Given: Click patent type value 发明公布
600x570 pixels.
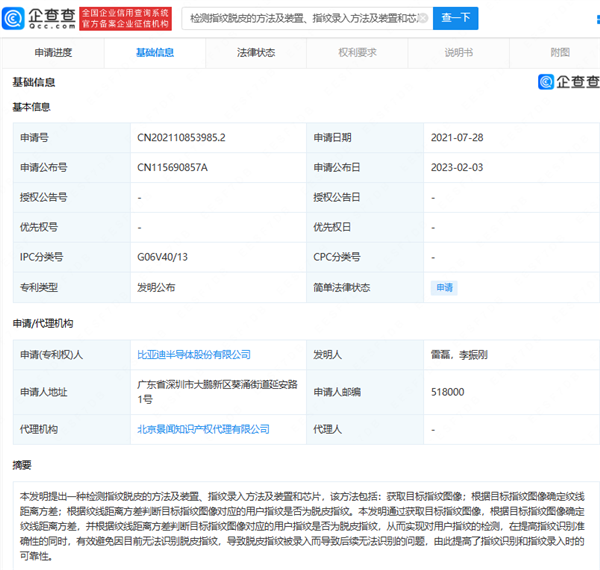Looking at the screenshot, I should 156,287.
